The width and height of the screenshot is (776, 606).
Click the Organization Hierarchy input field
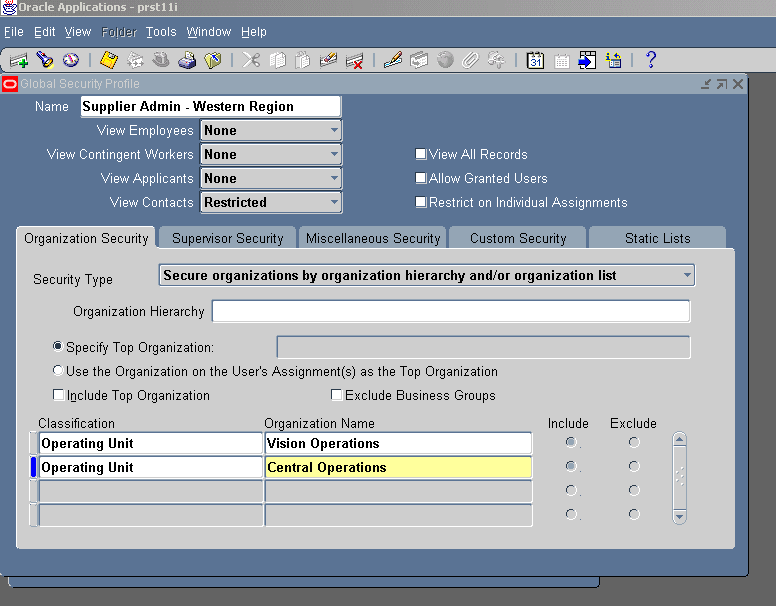click(451, 311)
